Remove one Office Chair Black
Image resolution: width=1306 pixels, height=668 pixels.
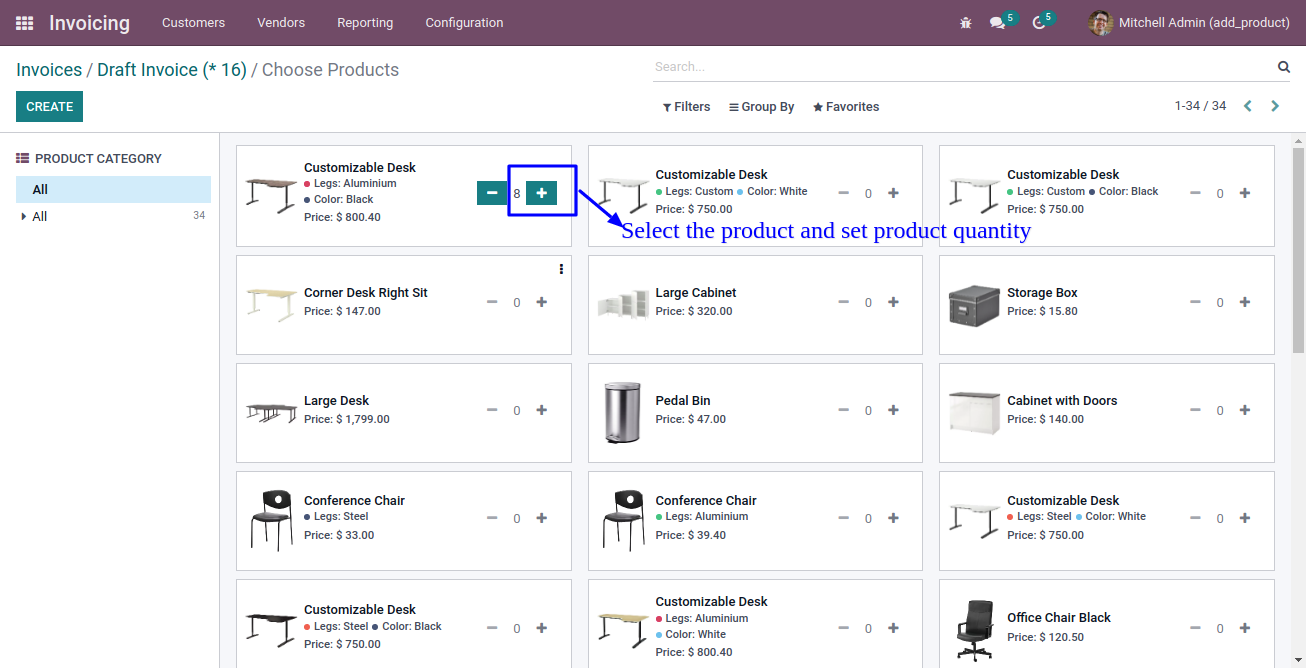(x=1195, y=628)
